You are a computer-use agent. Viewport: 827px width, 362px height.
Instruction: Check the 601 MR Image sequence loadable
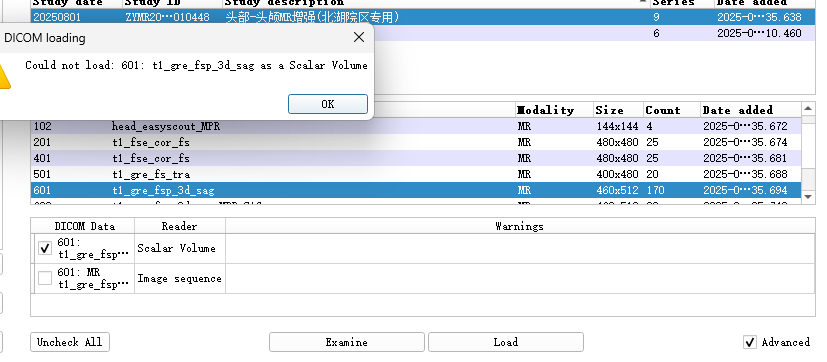(x=45, y=278)
